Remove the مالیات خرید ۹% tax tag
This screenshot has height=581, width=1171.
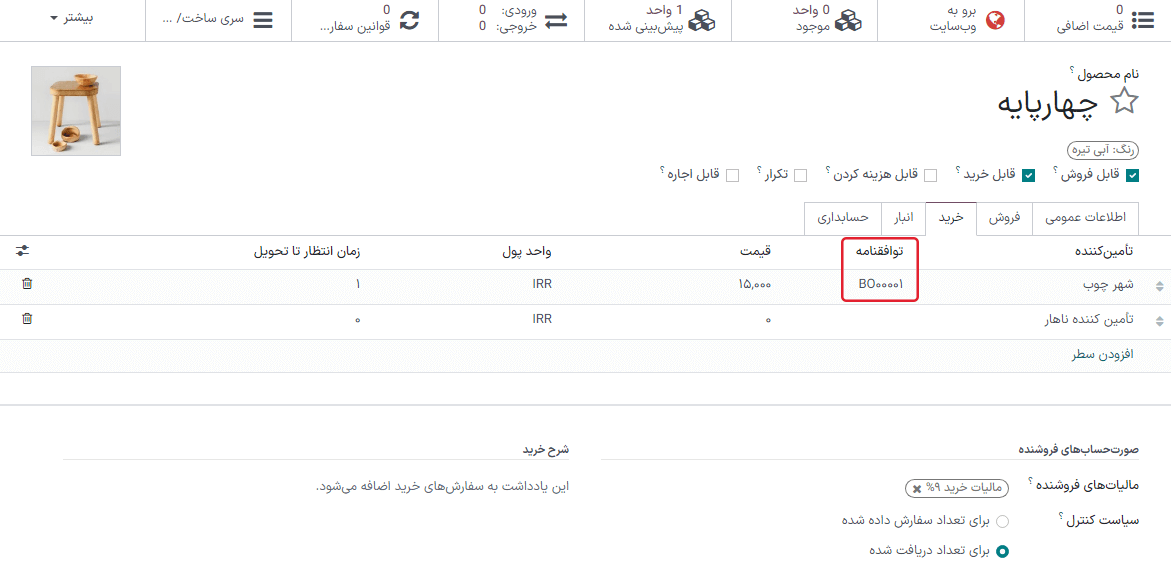point(917,488)
